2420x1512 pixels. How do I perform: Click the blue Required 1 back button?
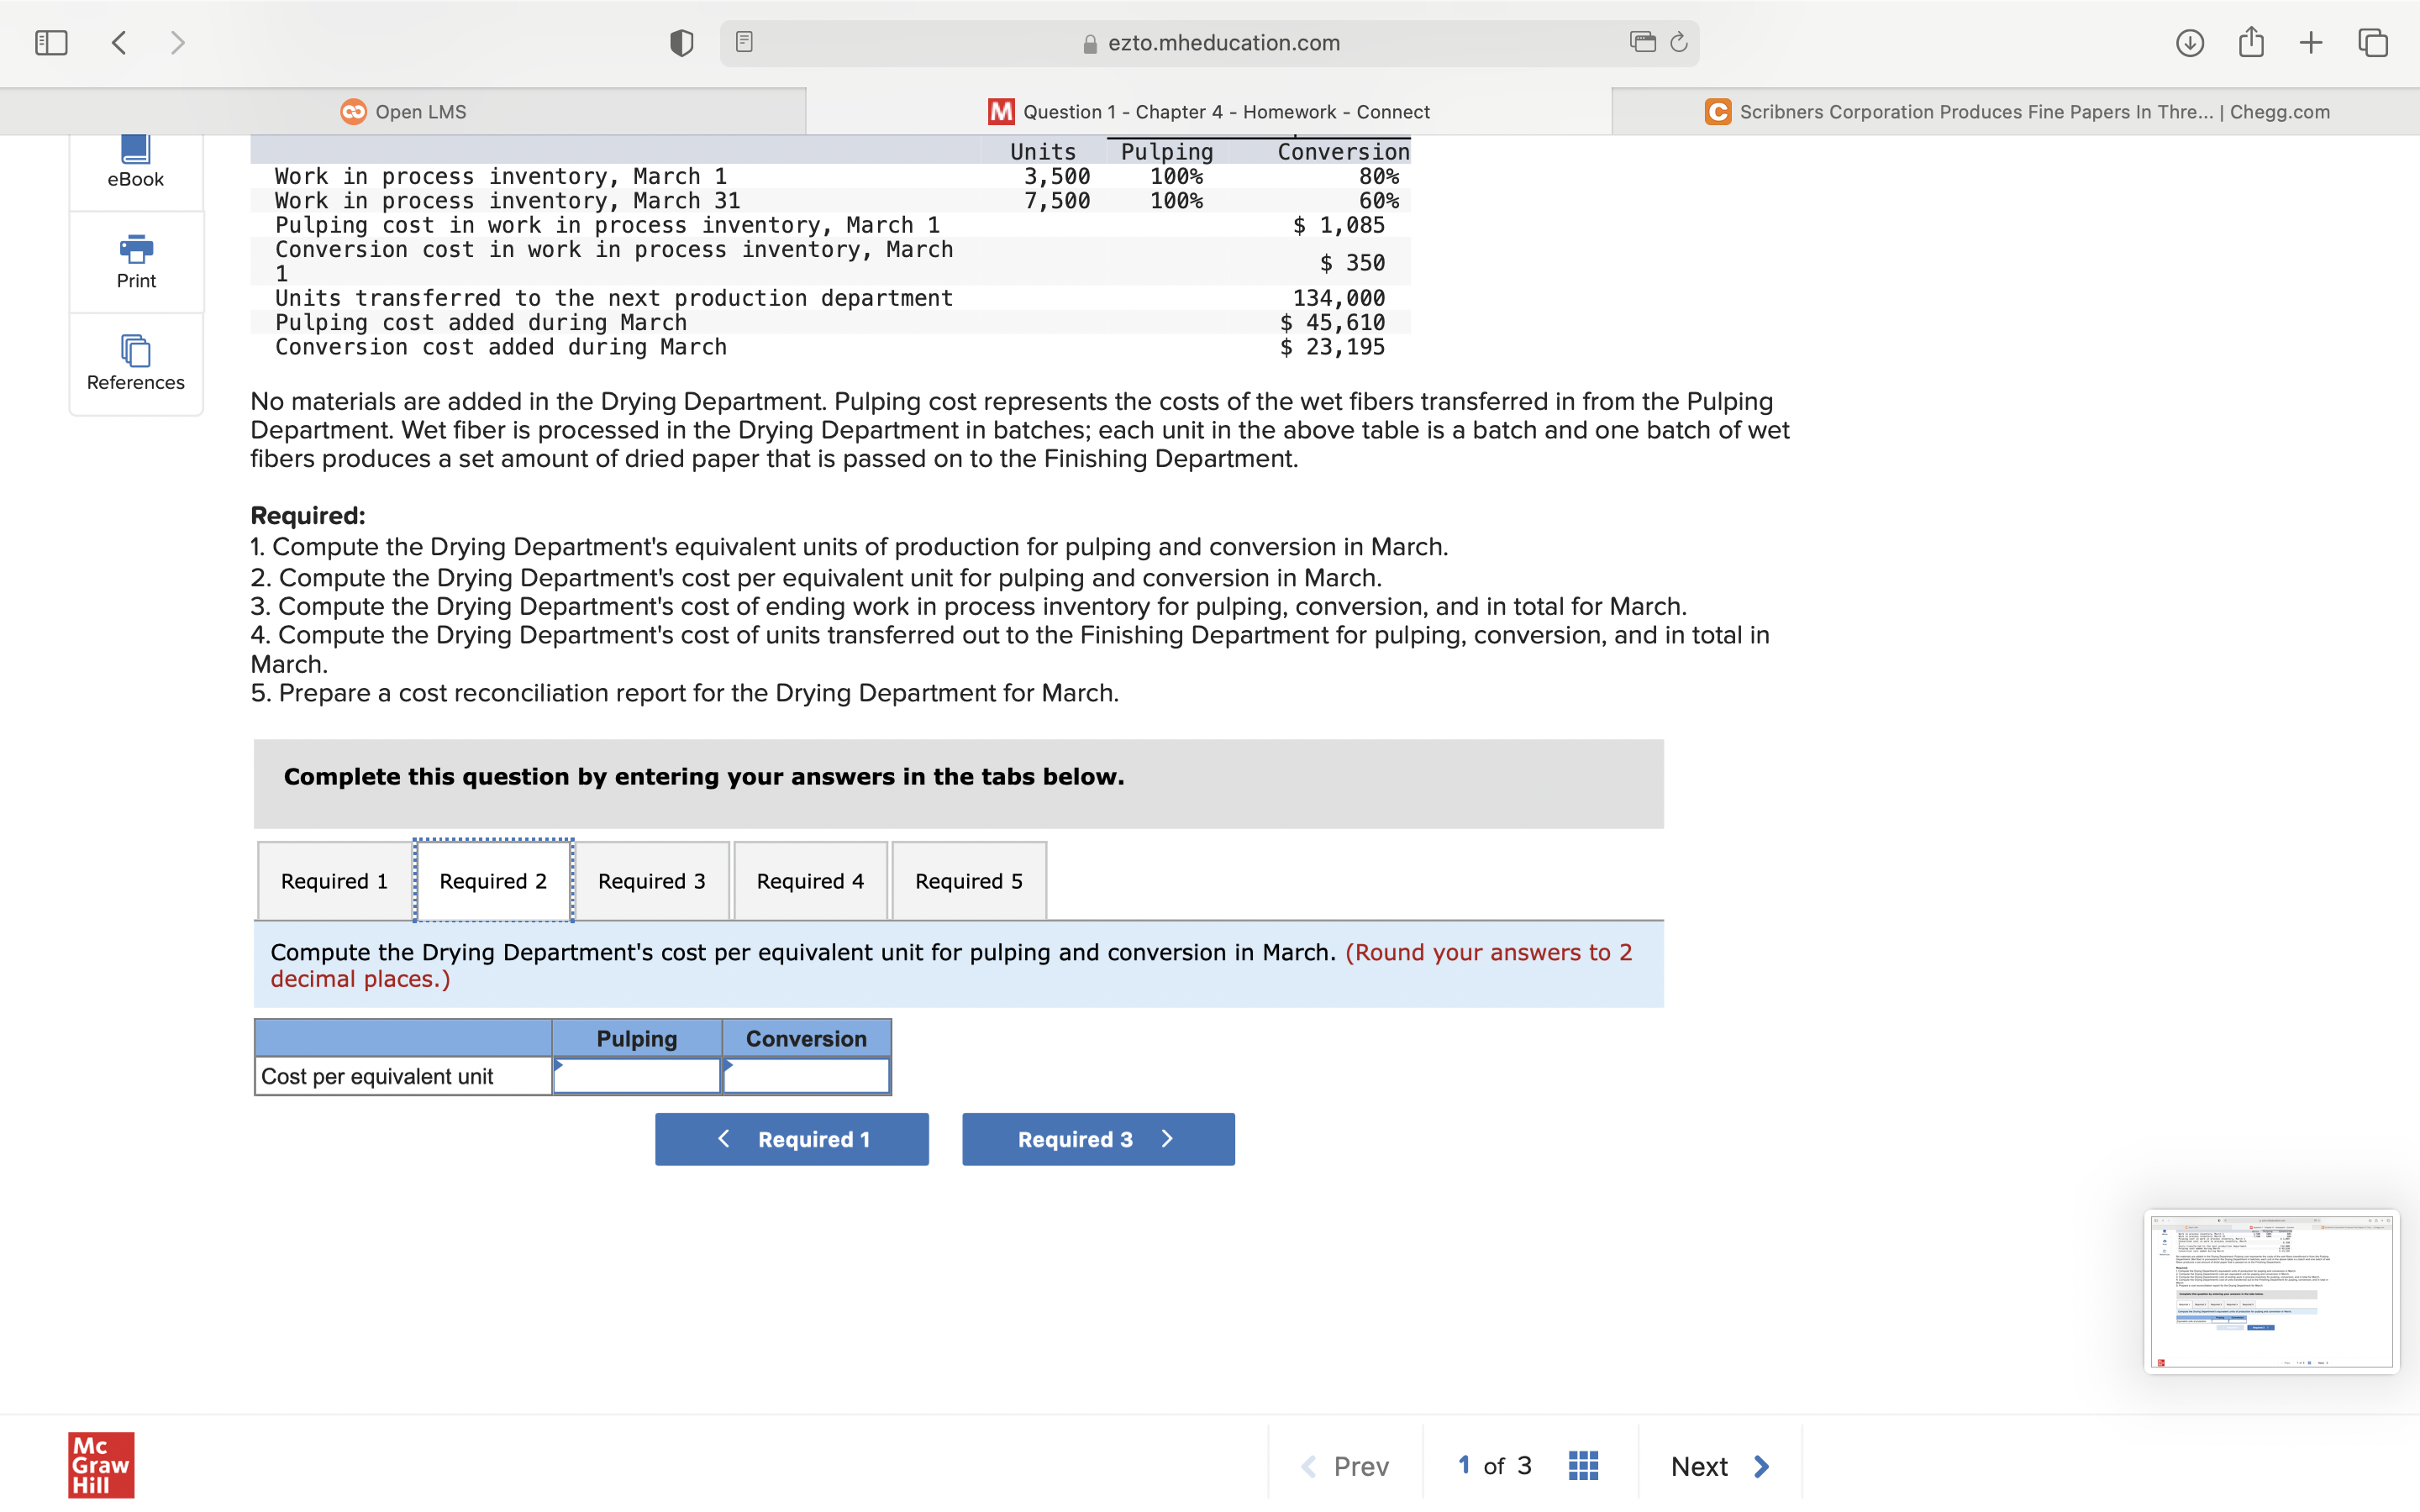[x=791, y=1139]
